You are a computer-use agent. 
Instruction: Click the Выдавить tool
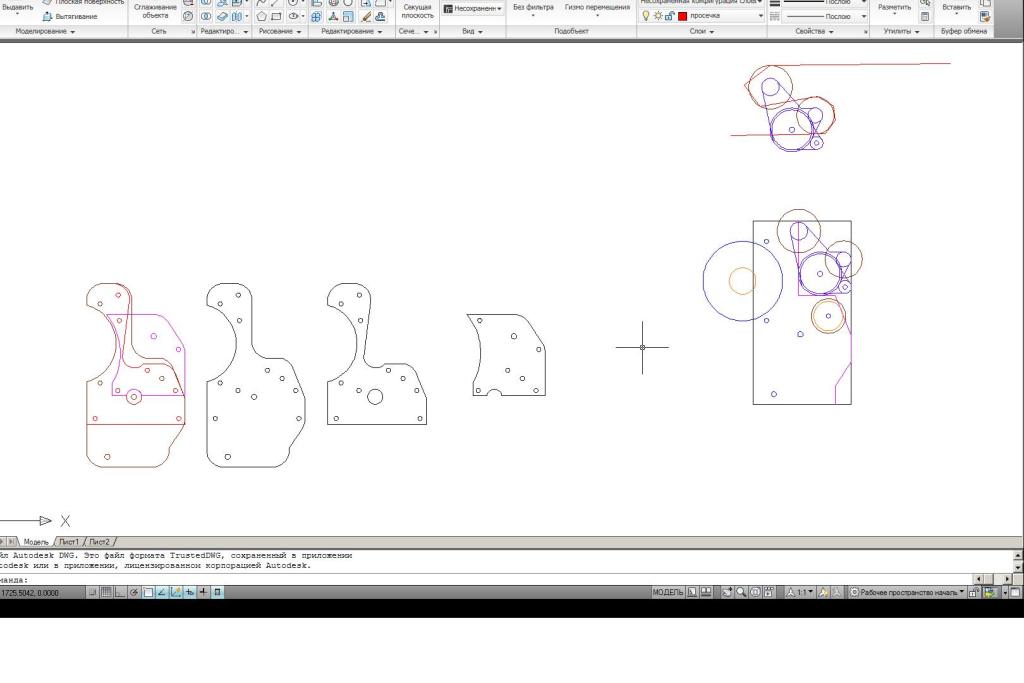click(18, 8)
